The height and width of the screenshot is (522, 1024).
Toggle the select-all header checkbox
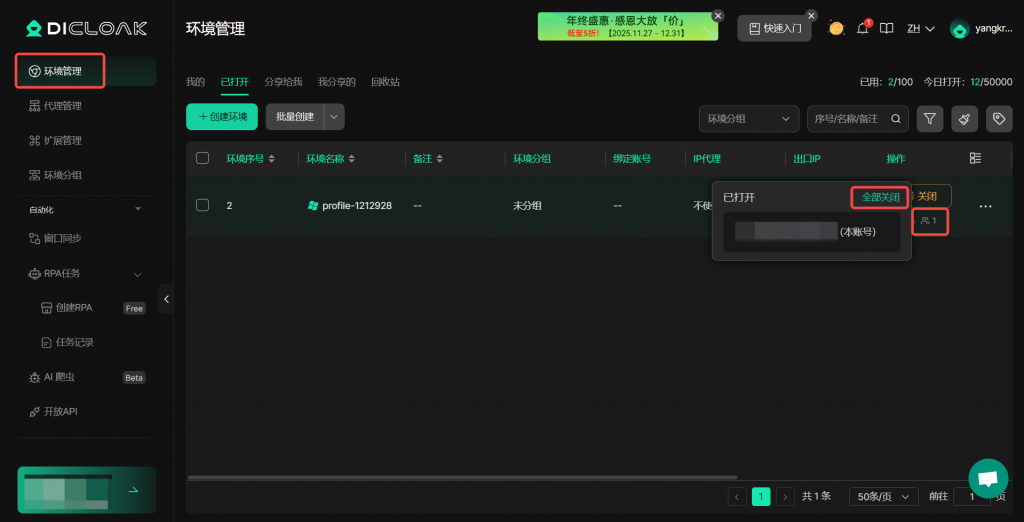click(x=203, y=158)
